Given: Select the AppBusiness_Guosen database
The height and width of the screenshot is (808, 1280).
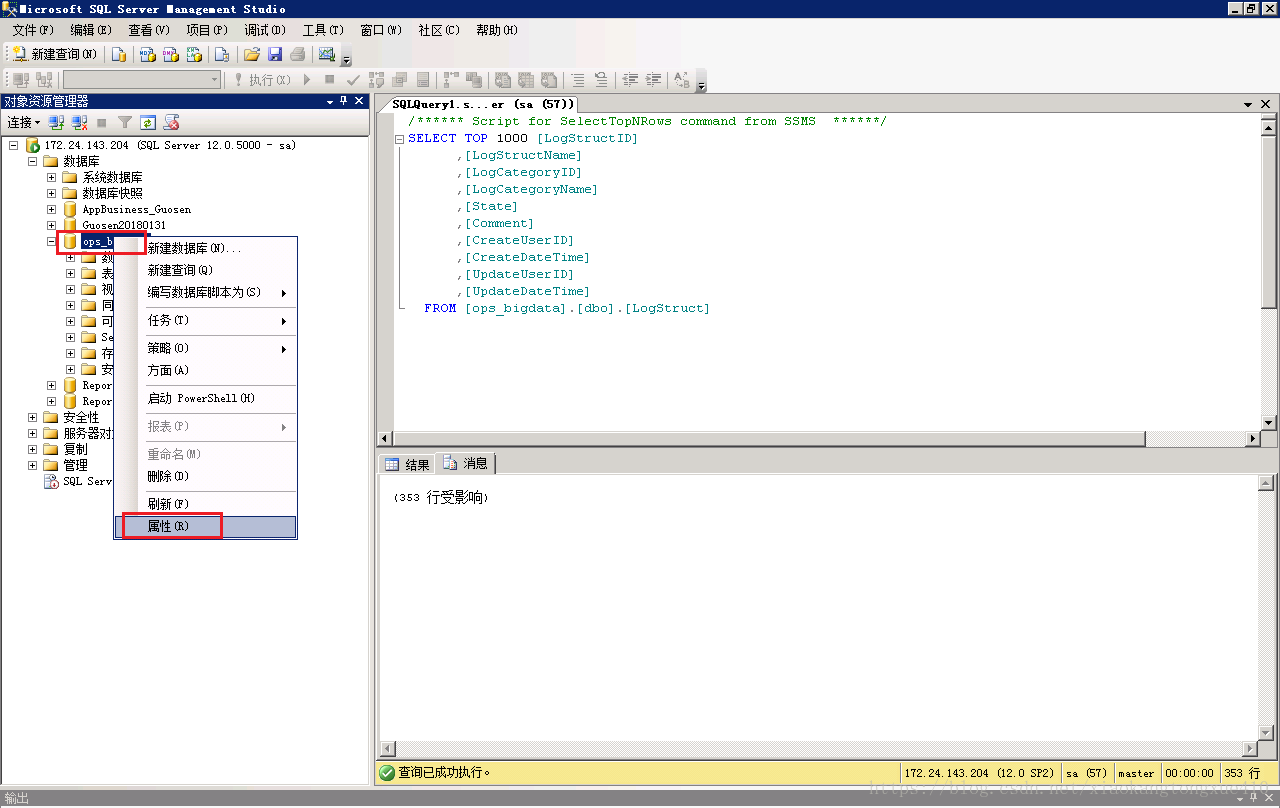Looking at the screenshot, I should pyautogui.click(x=136, y=209).
